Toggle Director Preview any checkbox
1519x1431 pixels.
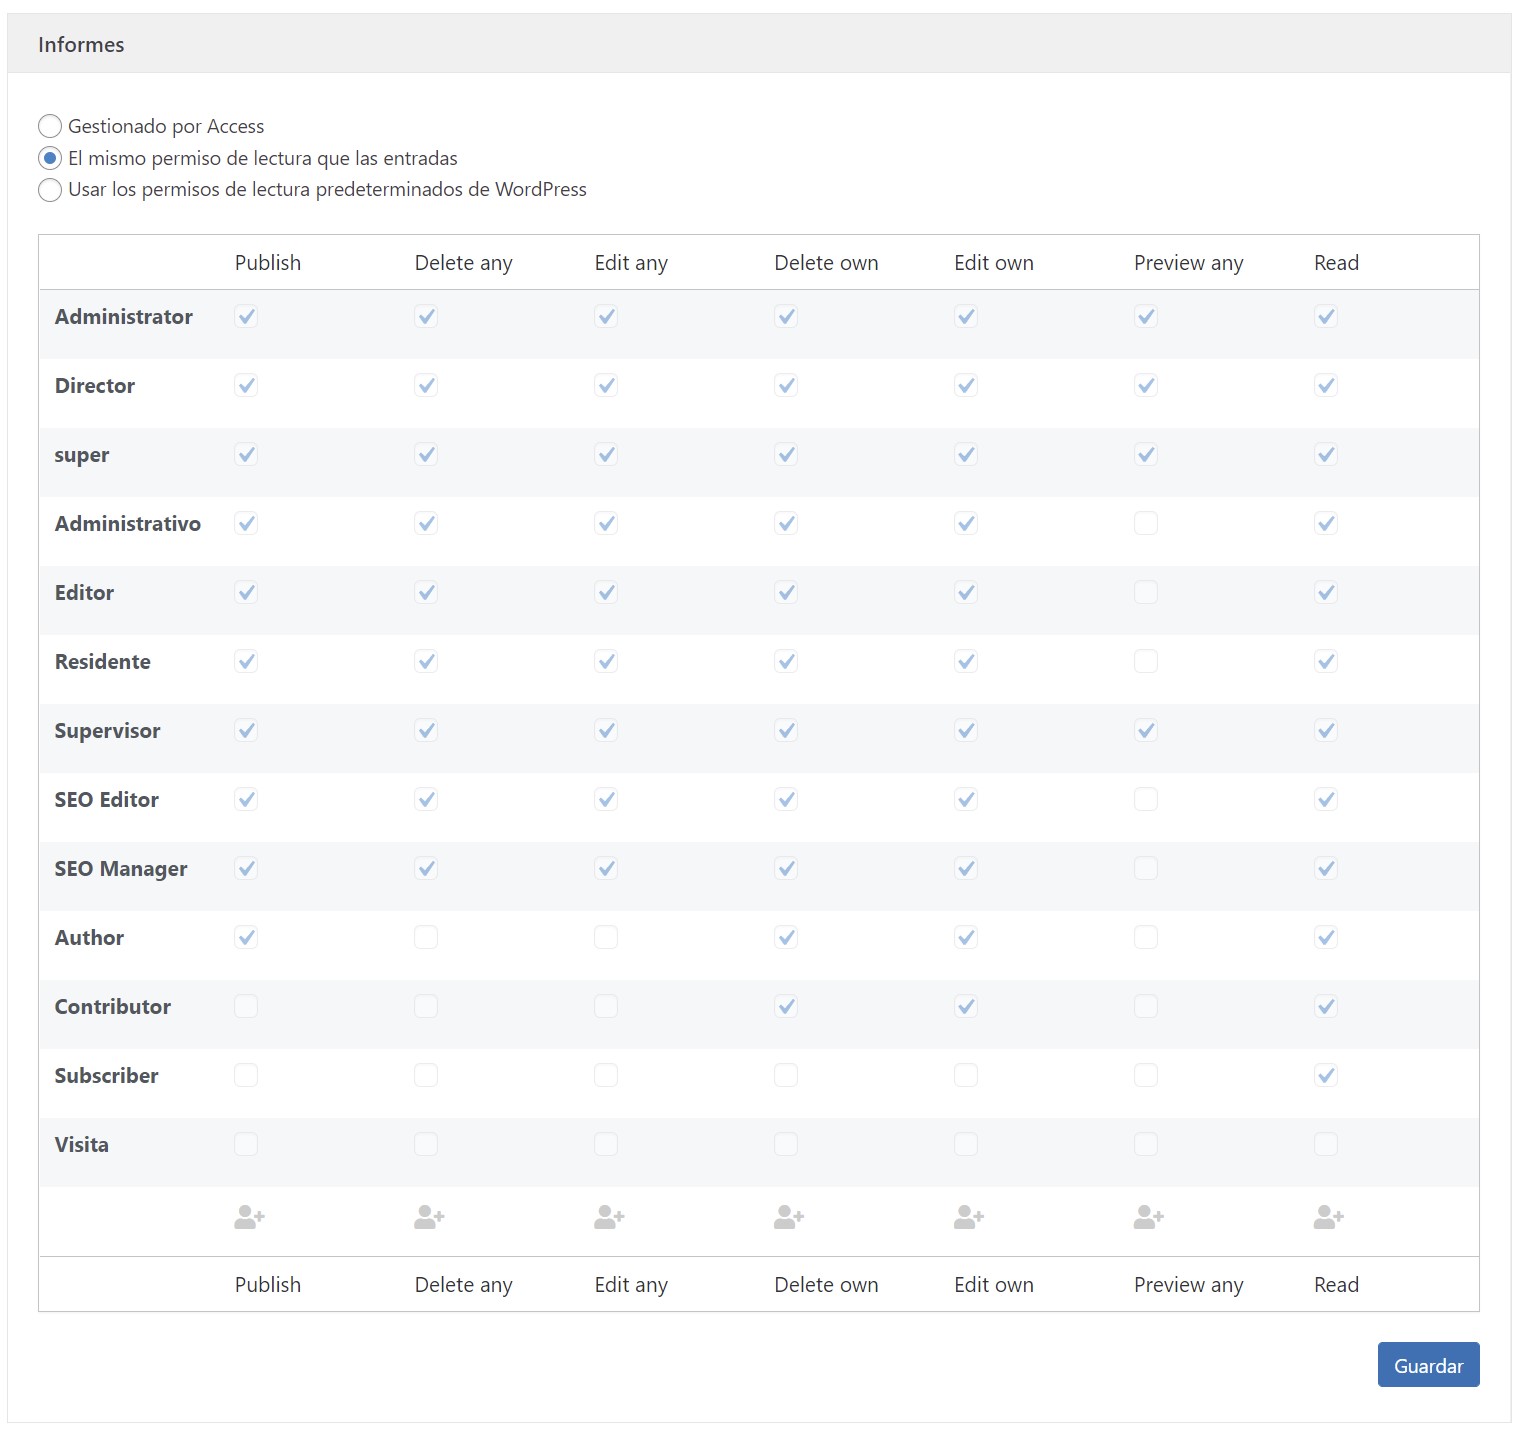1146,385
